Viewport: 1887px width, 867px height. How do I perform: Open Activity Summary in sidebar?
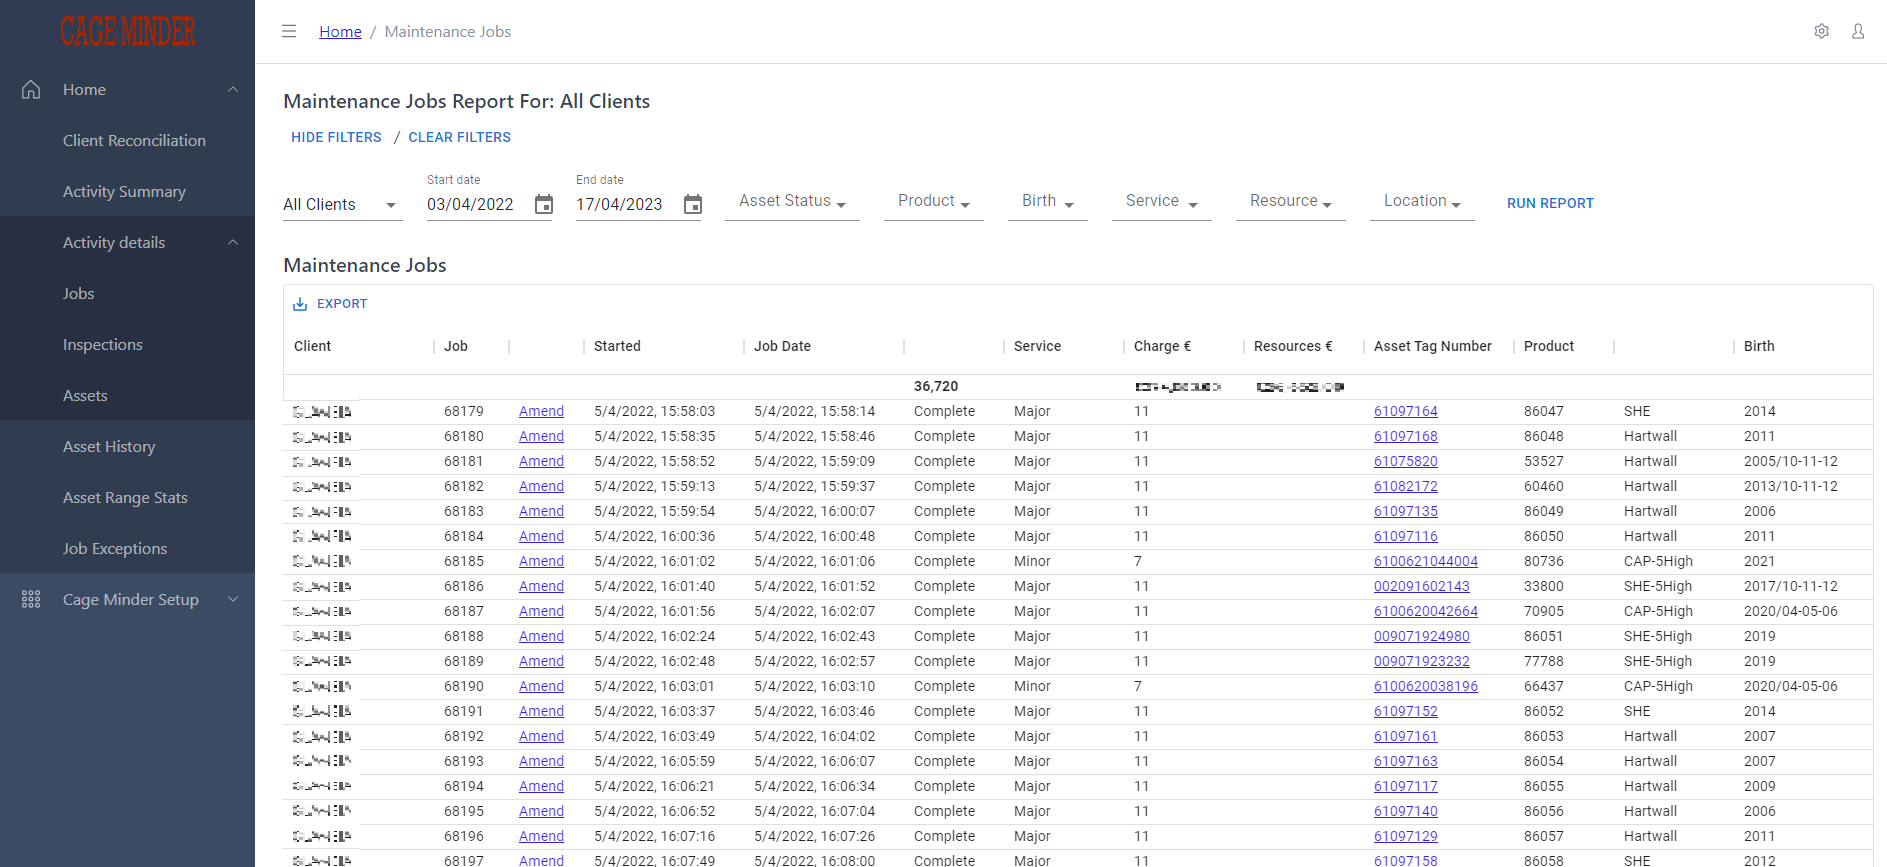[124, 191]
